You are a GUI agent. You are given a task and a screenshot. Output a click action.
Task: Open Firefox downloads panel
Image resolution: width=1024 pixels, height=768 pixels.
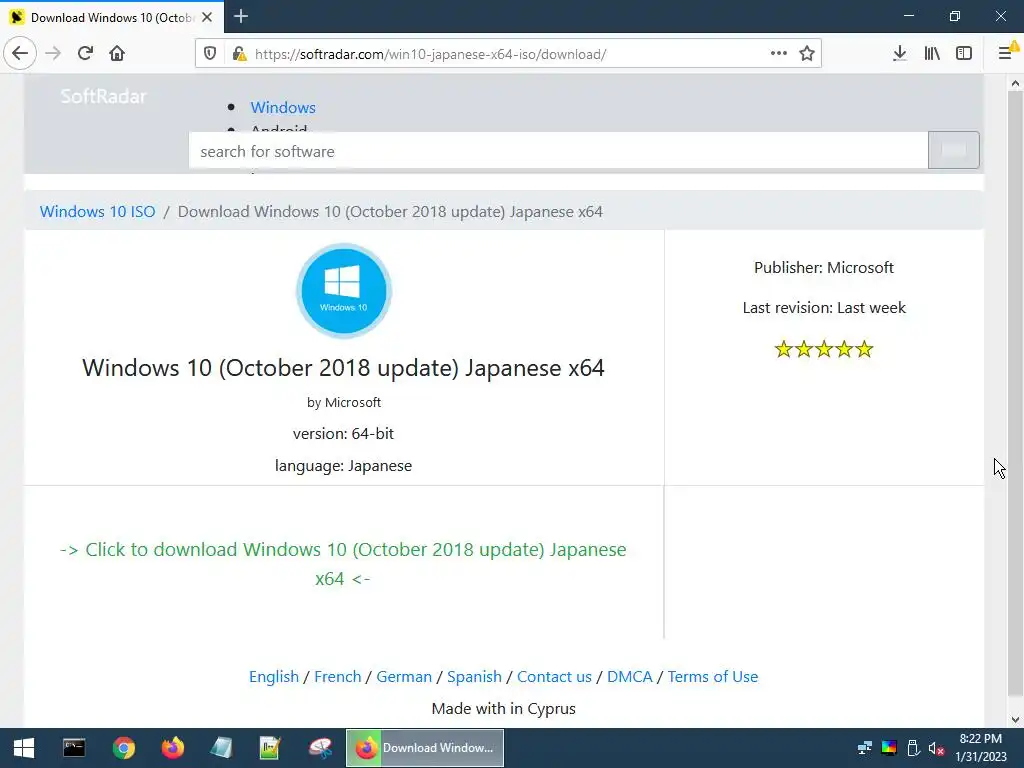coord(899,53)
